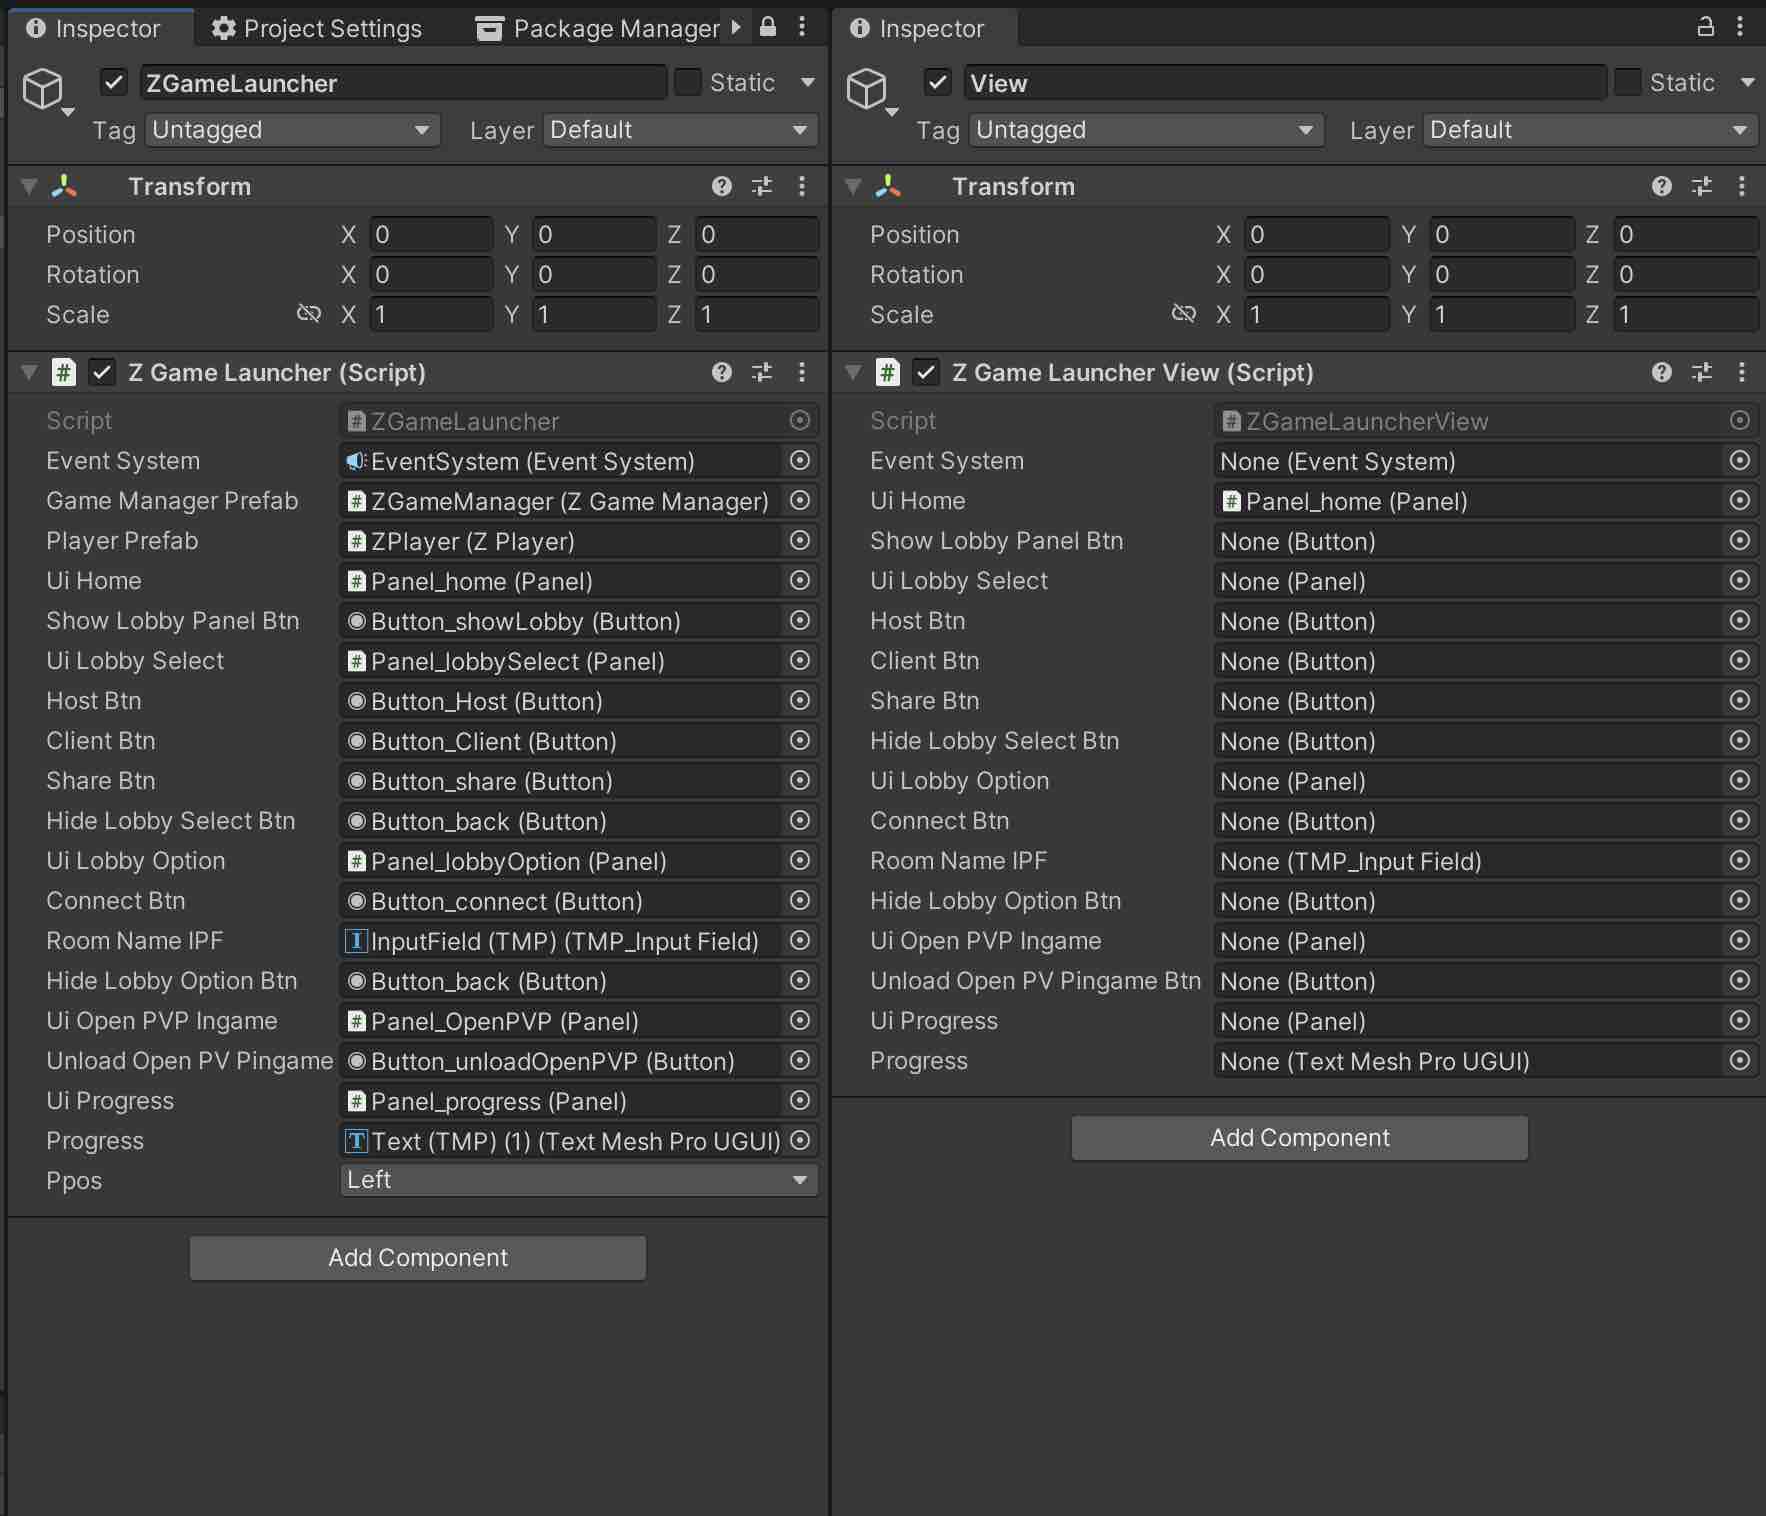The height and width of the screenshot is (1516, 1766).
Task: Collapse Z Game Launcher View script foldout
Action: [x=853, y=373]
